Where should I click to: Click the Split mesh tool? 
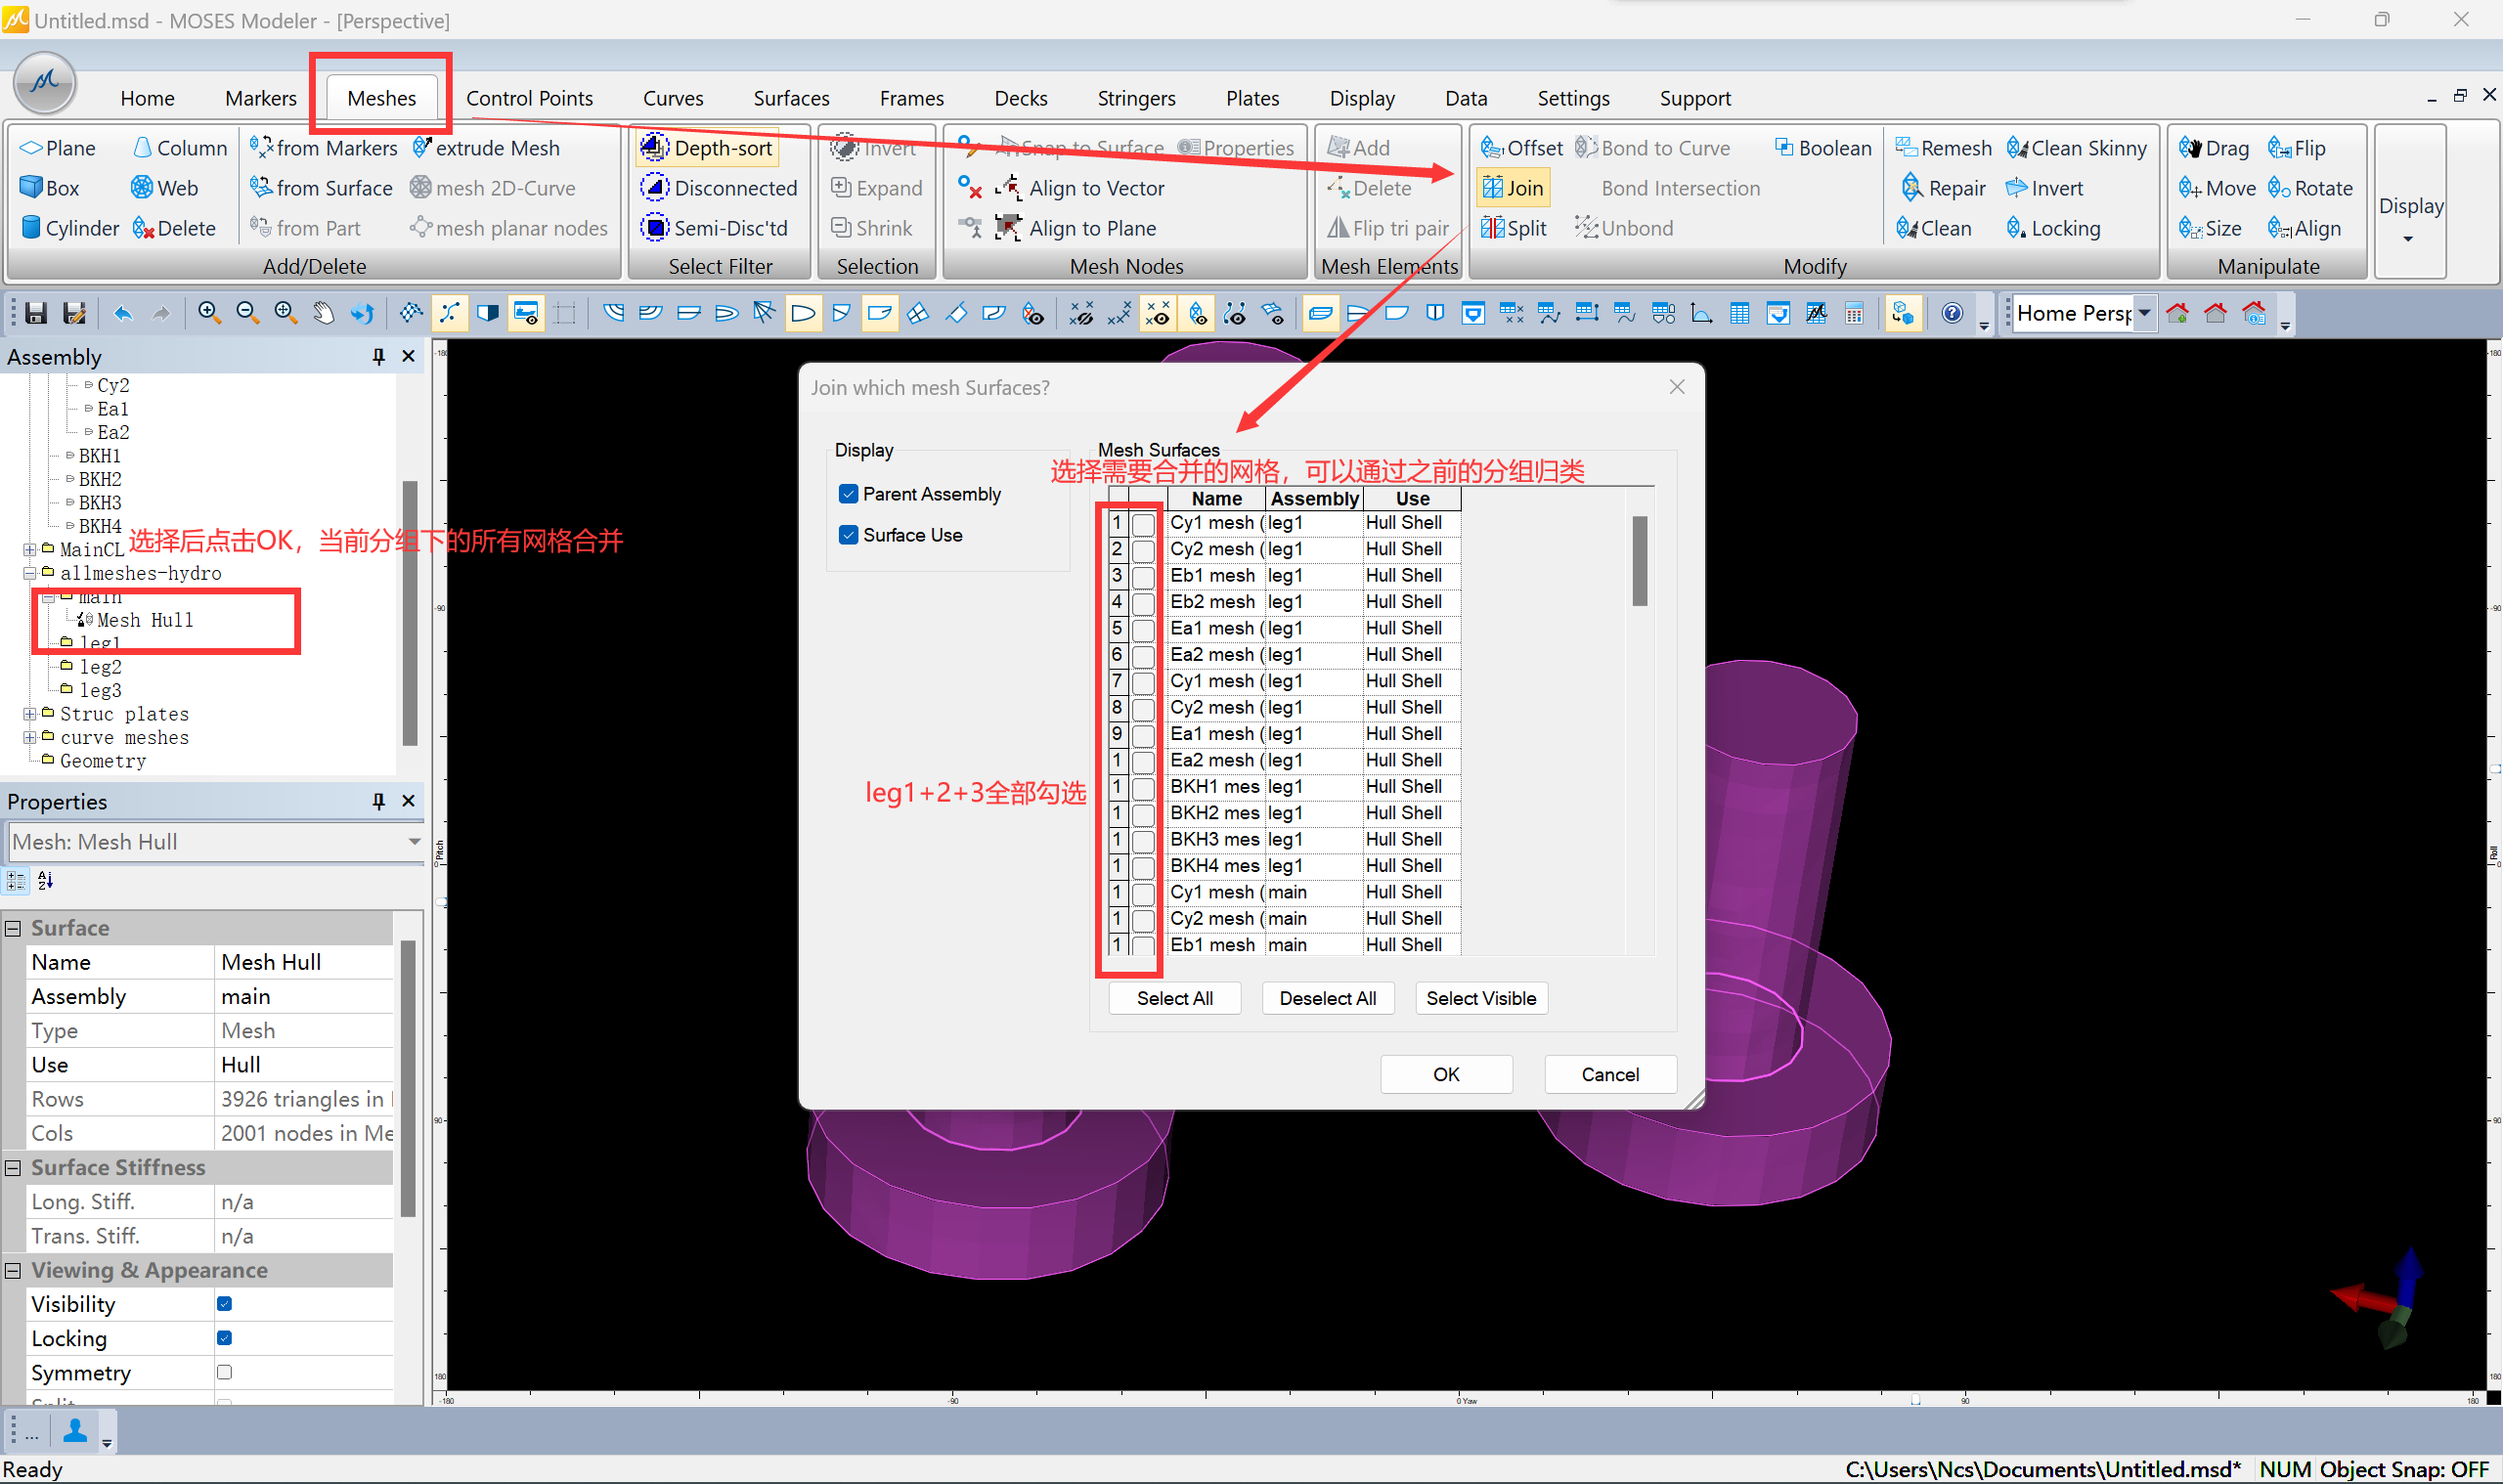pyautogui.click(x=1513, y=228)
